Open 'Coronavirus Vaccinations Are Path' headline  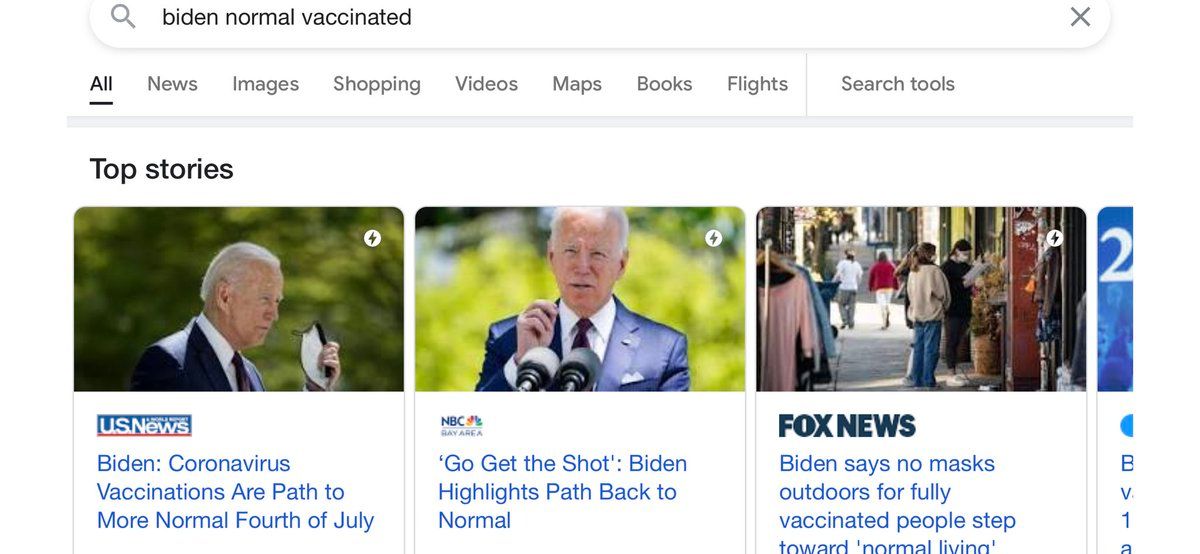pos(235,492)
